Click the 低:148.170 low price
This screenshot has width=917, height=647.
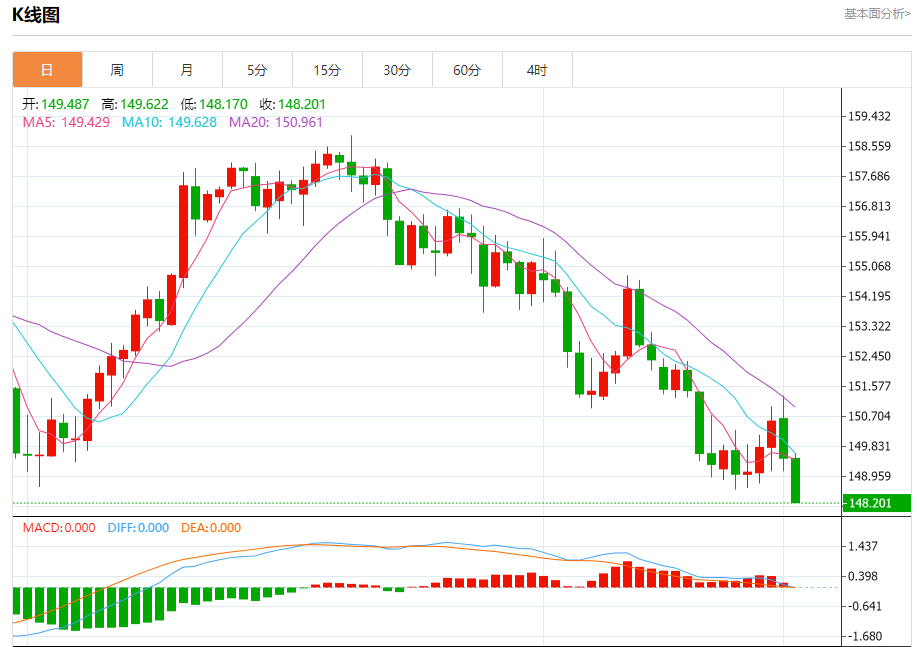coord(214,104)
